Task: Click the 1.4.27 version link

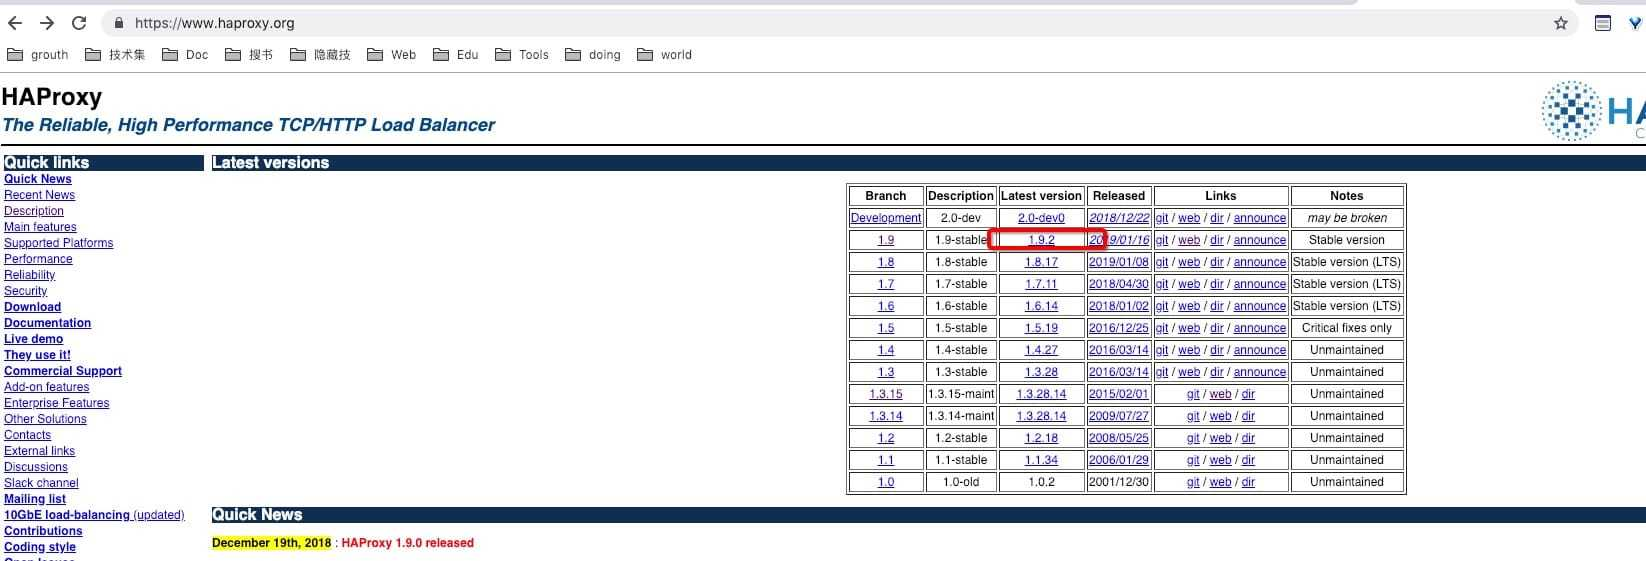Action: [x=1041, y=350]
